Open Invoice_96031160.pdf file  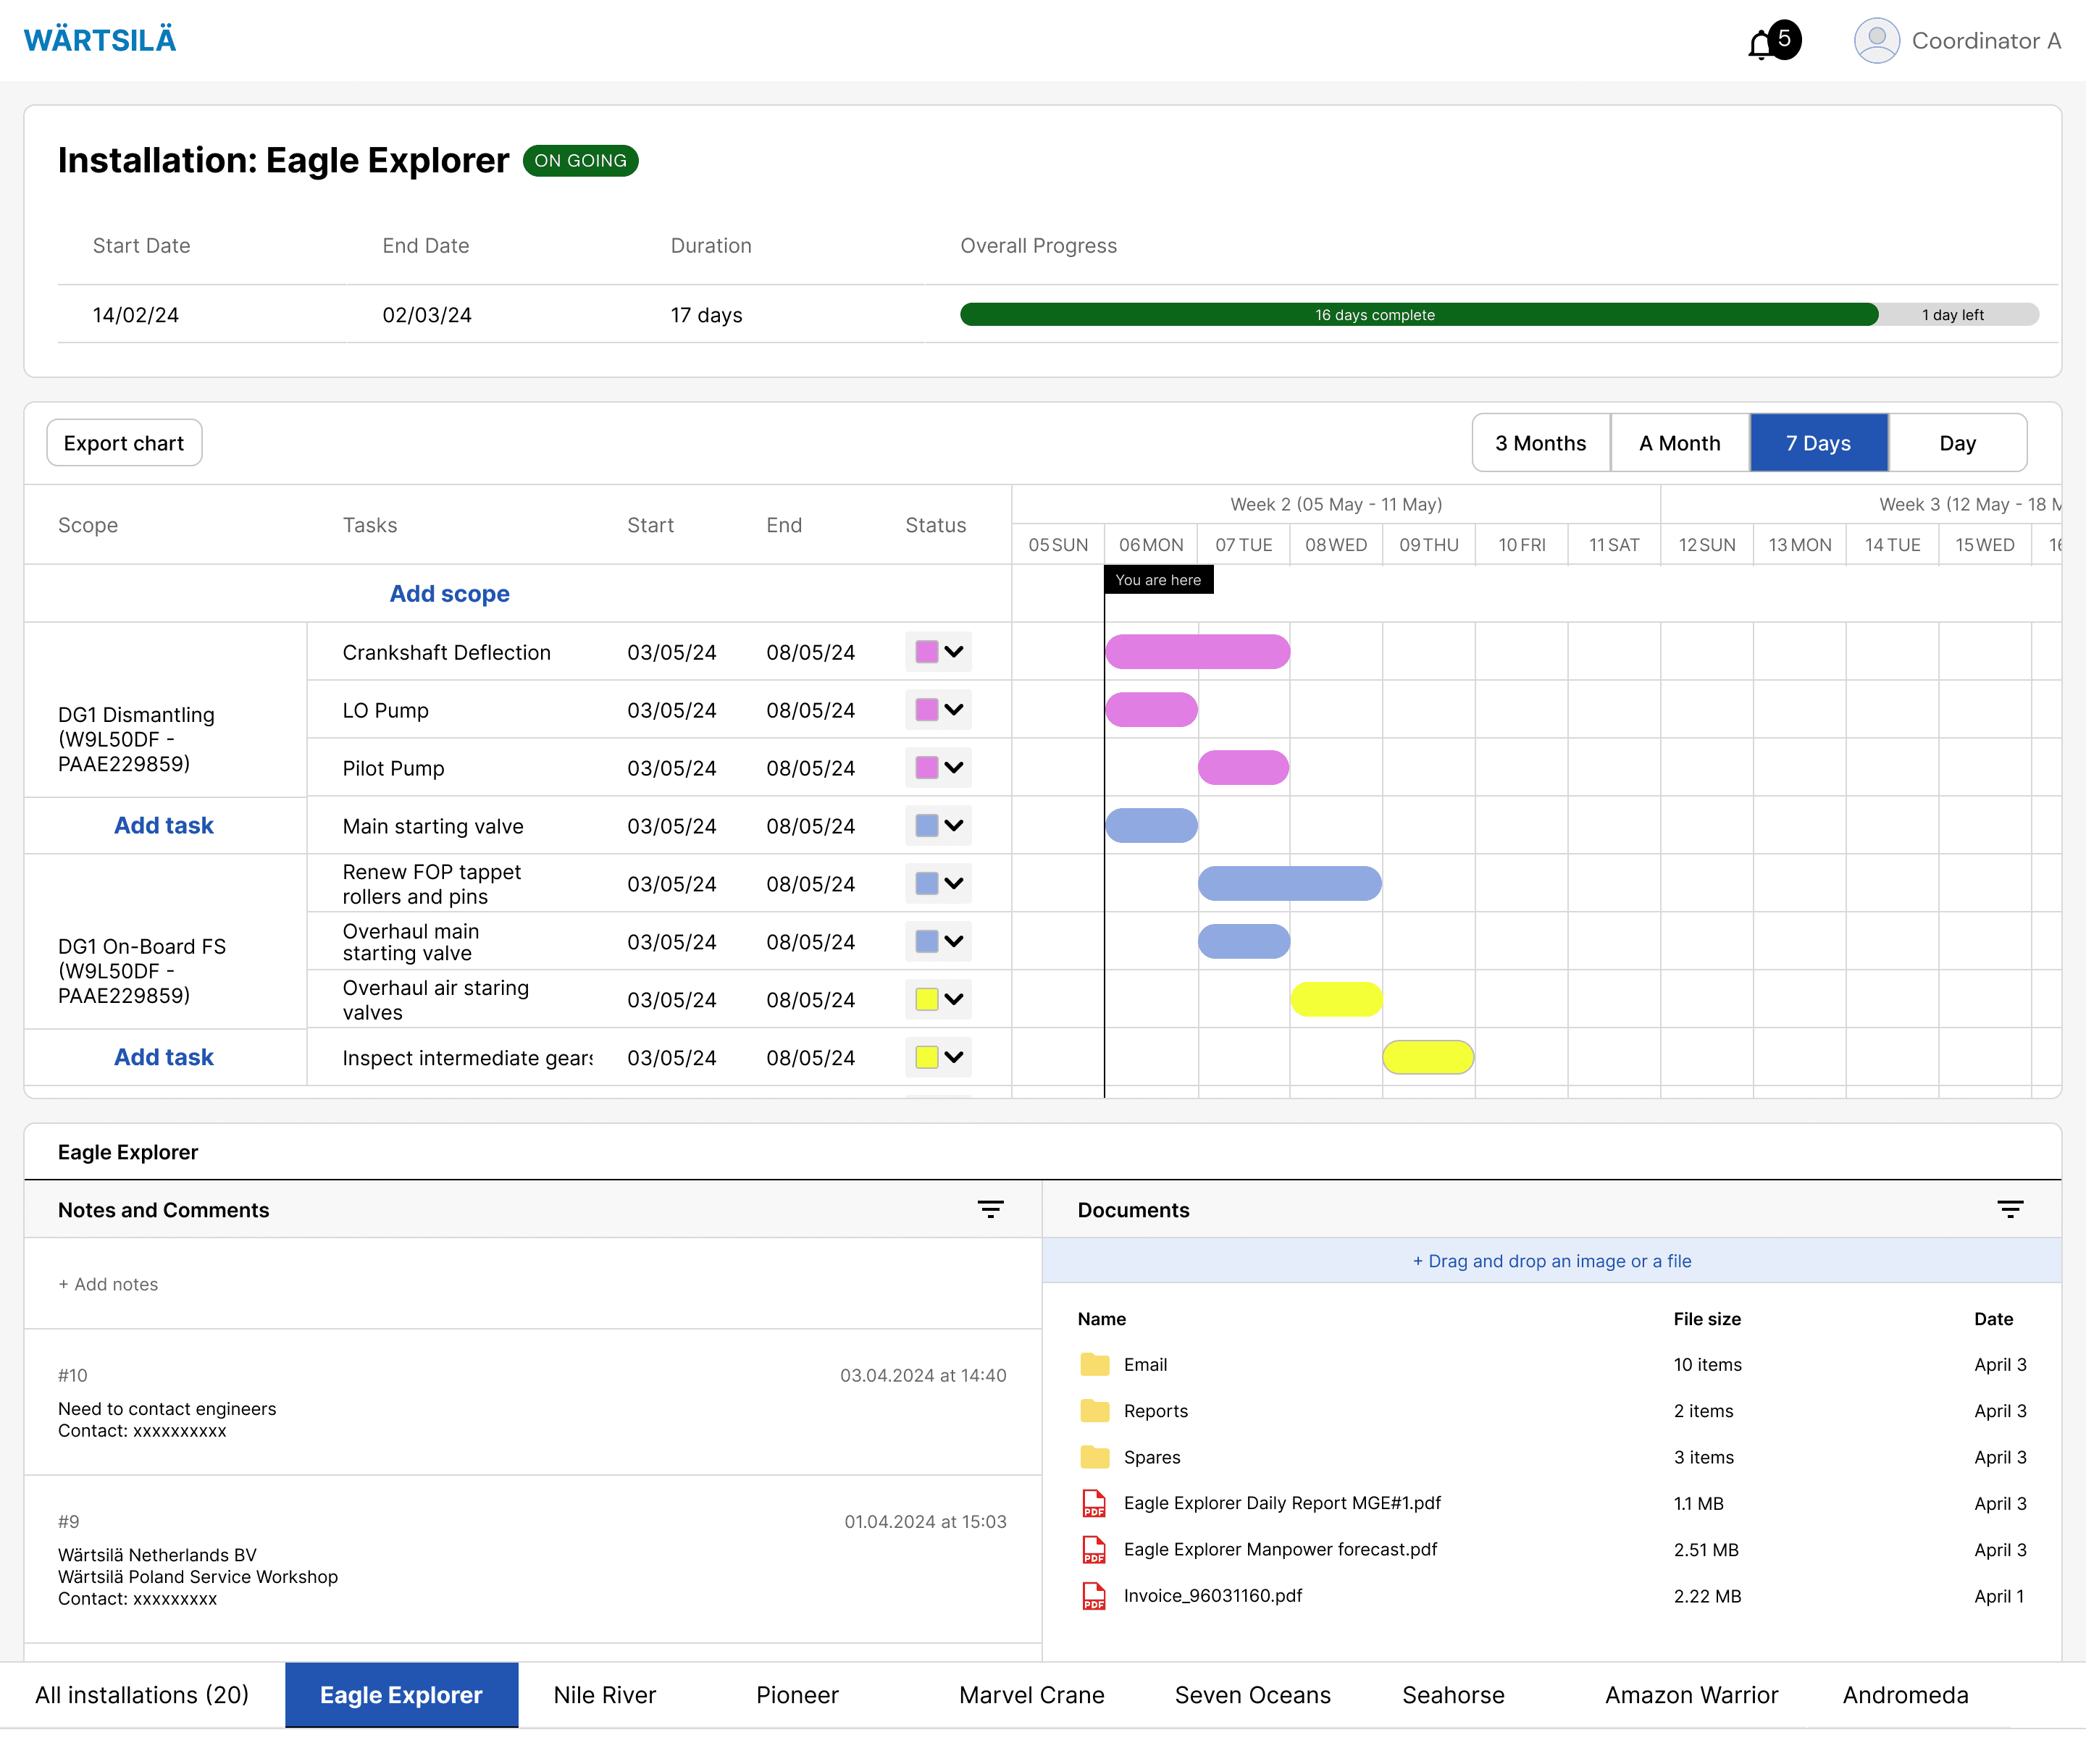(x=1213, y=1595)
